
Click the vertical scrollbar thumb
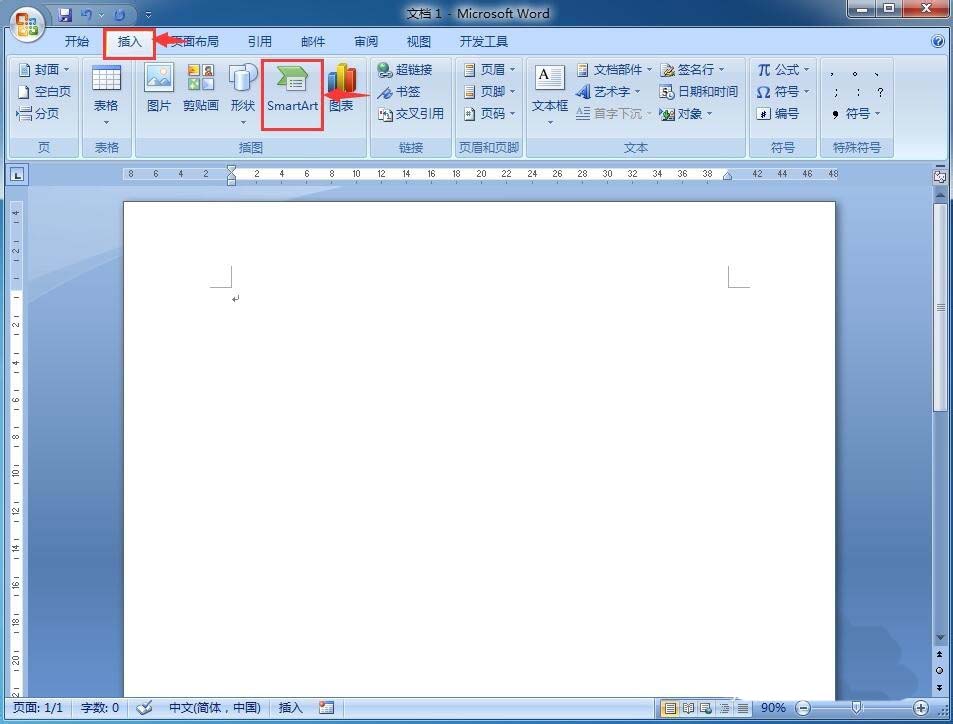click(940, 308)
